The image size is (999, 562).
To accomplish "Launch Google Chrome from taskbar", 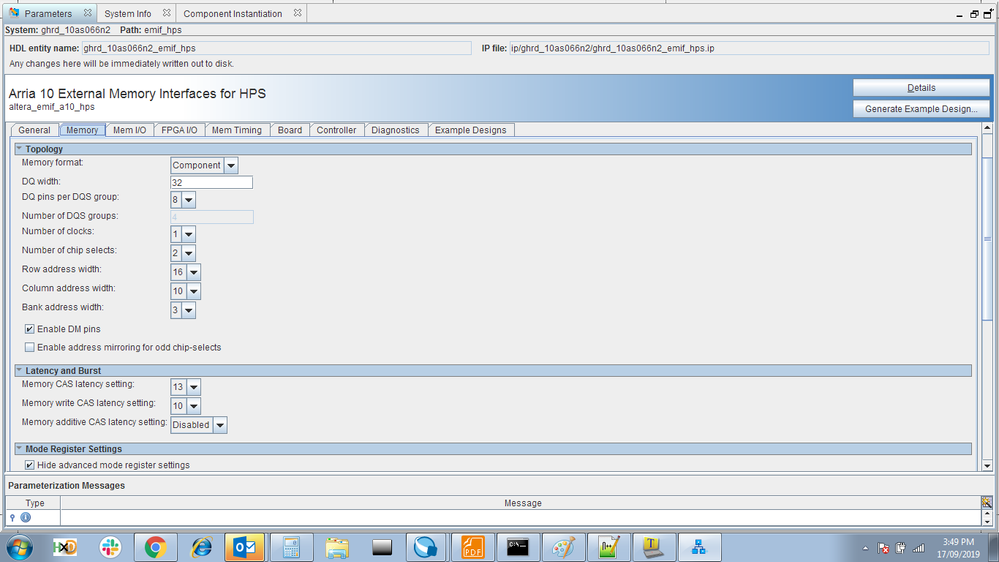I will 155,547.
